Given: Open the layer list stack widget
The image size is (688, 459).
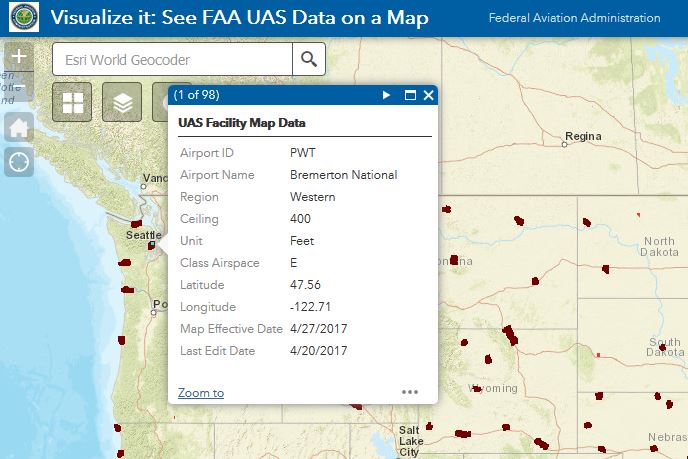Looking at the screenshot, I should tap(122, 102).
